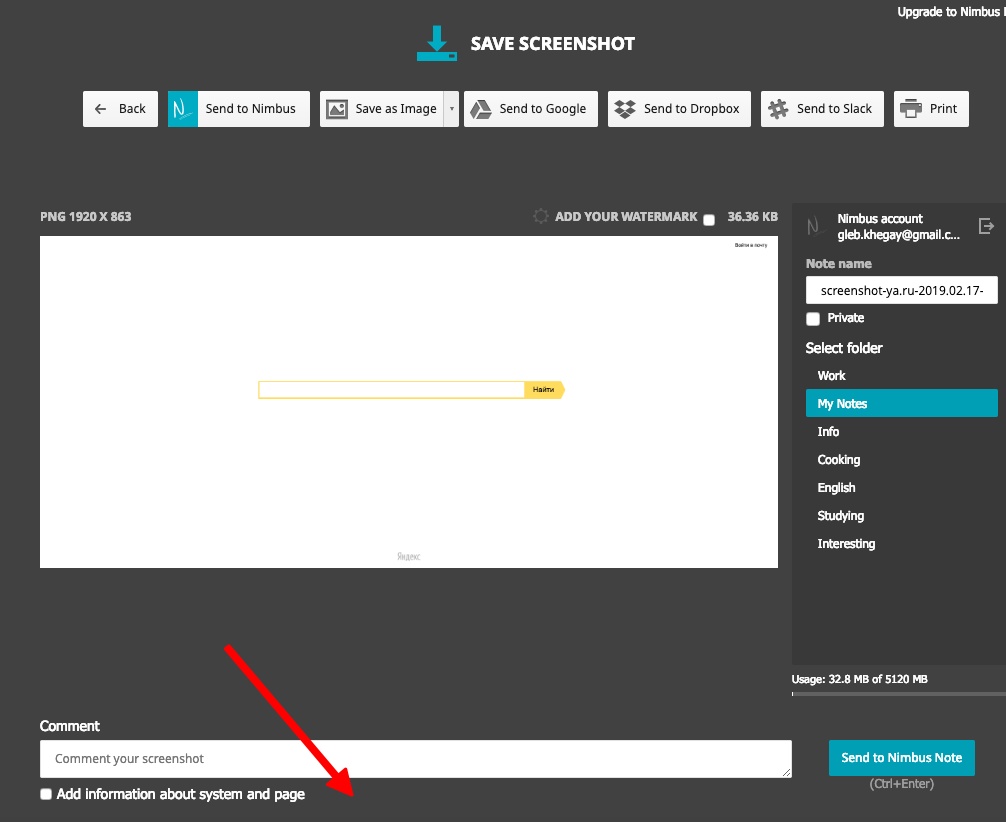
Task: Click Send to Nimbus button label
Action: tap(250, 109)
